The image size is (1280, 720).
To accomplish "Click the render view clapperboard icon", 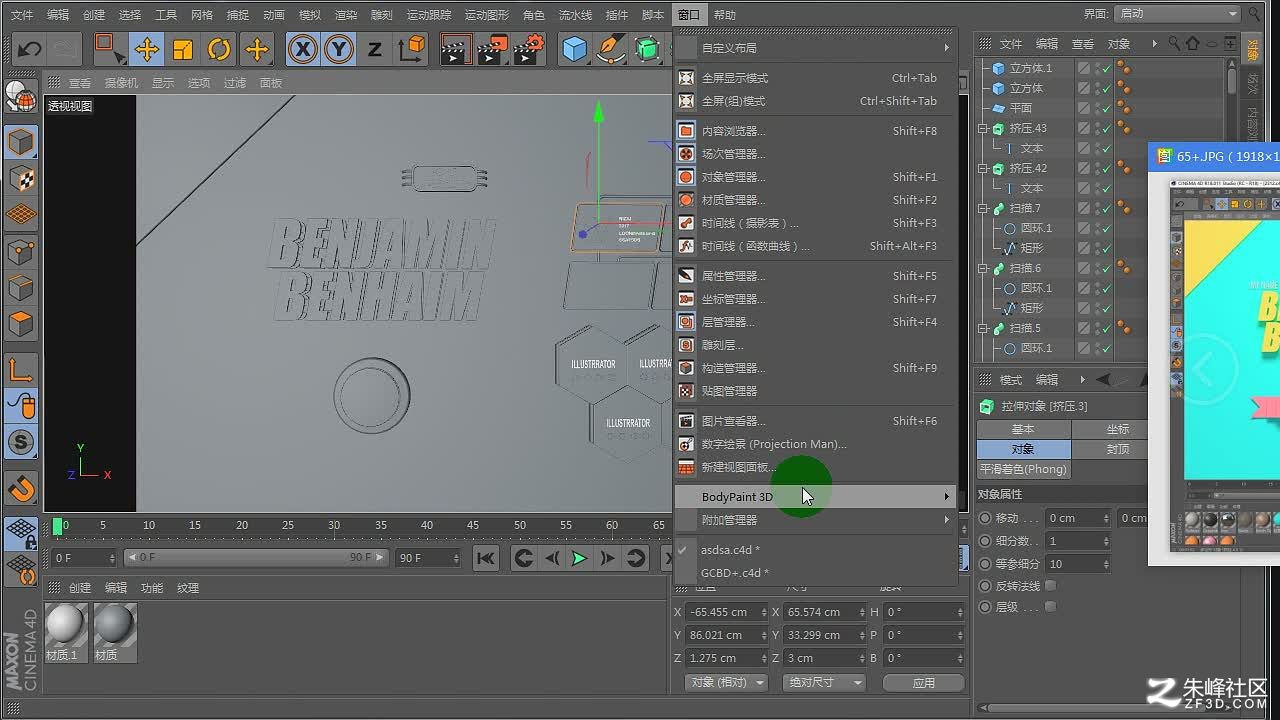I will [x=456, y=49].
